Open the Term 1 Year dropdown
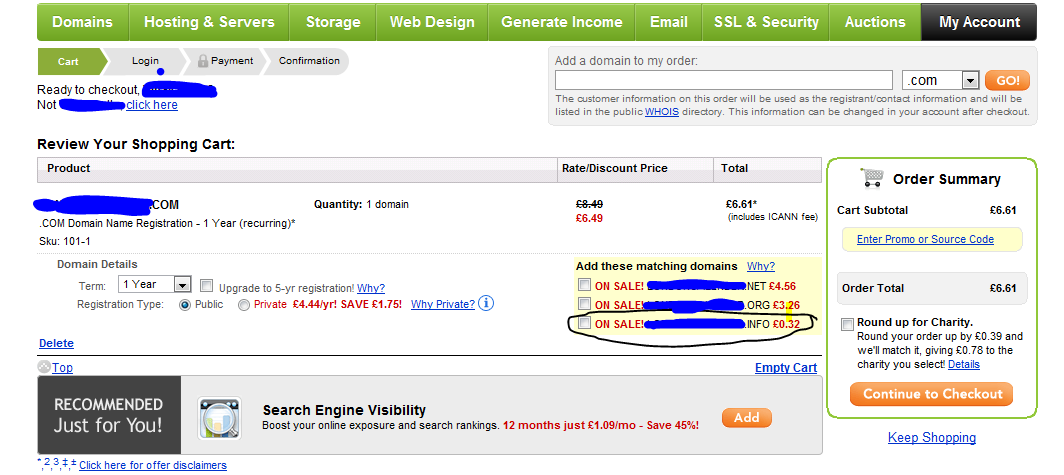This screenshot has width=1064, height=475. click(155, 284)
